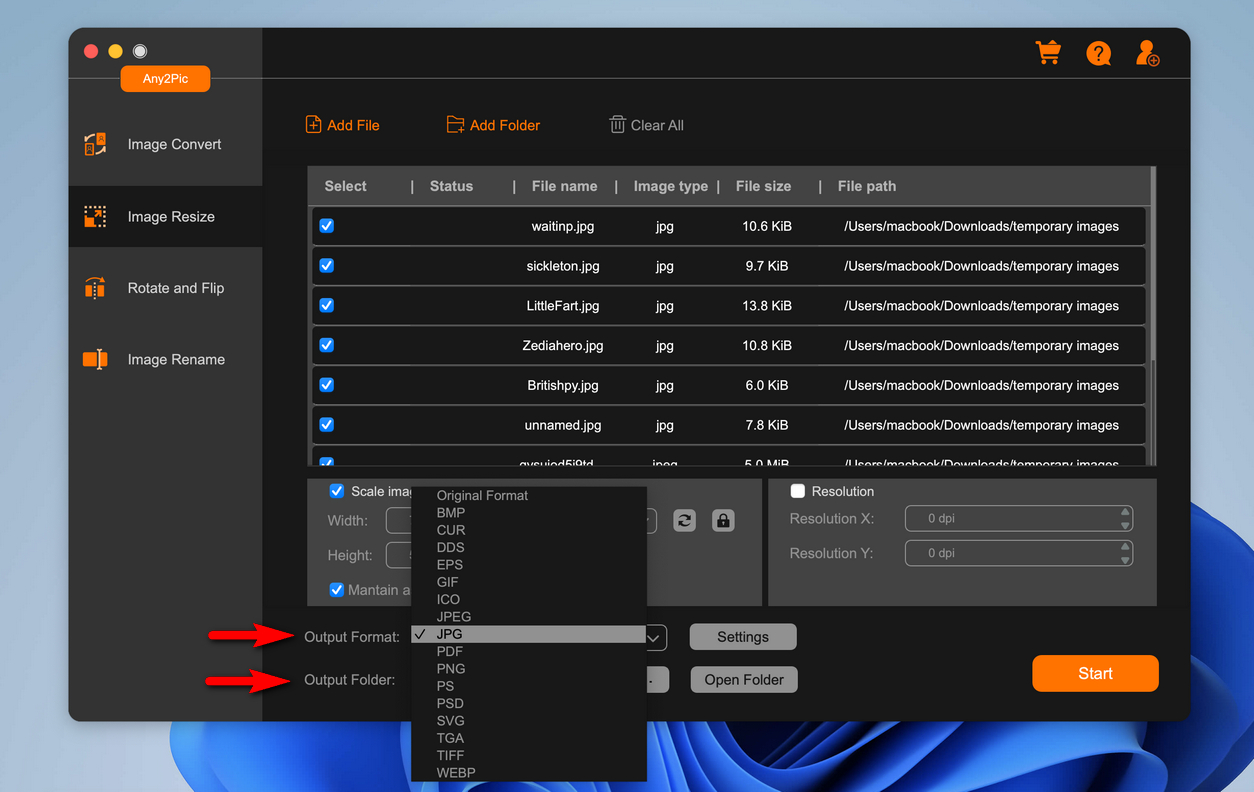This screenshot has width=1254, height=792.
Task: Click the shopping cart icon
Action: [x=1048, y=51]
